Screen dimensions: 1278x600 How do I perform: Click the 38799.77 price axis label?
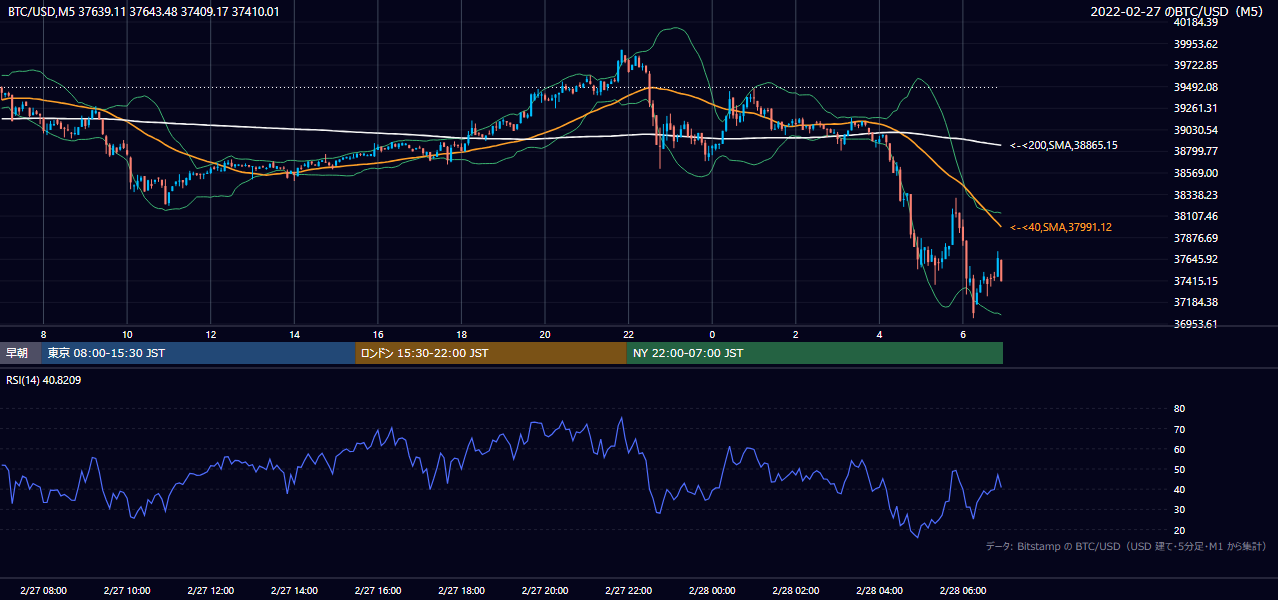[x=1195, y=151]
